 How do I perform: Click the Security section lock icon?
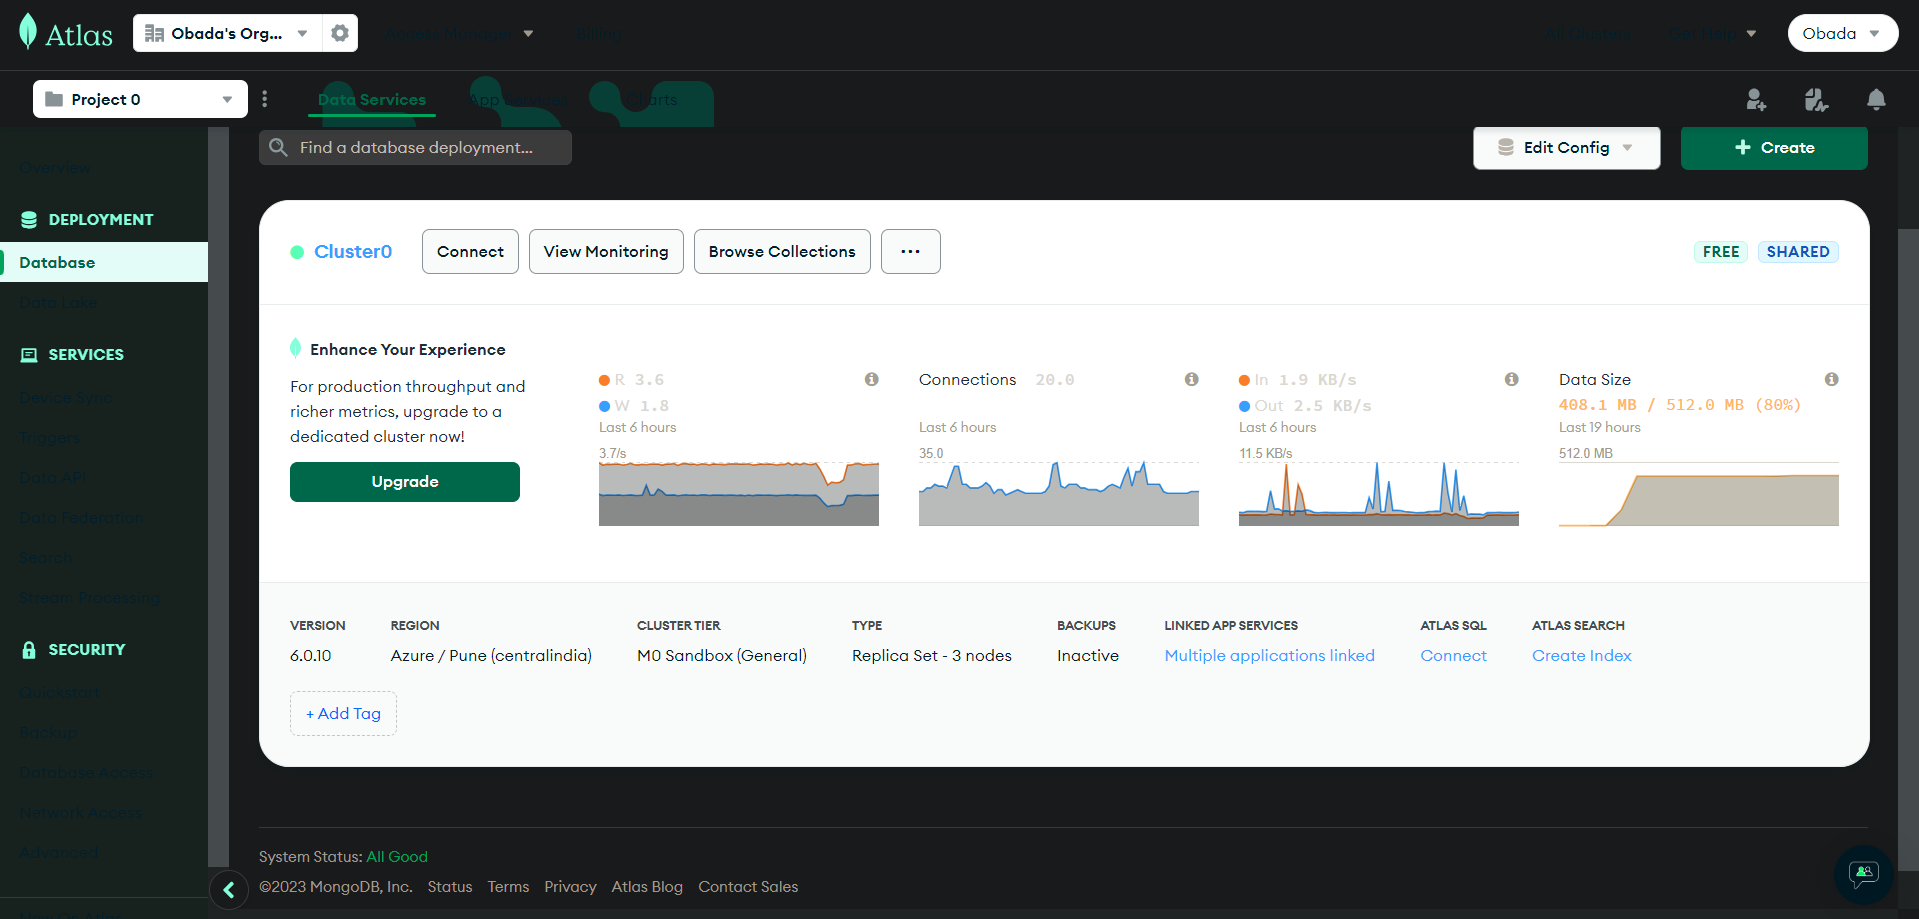tap(29, 650)
